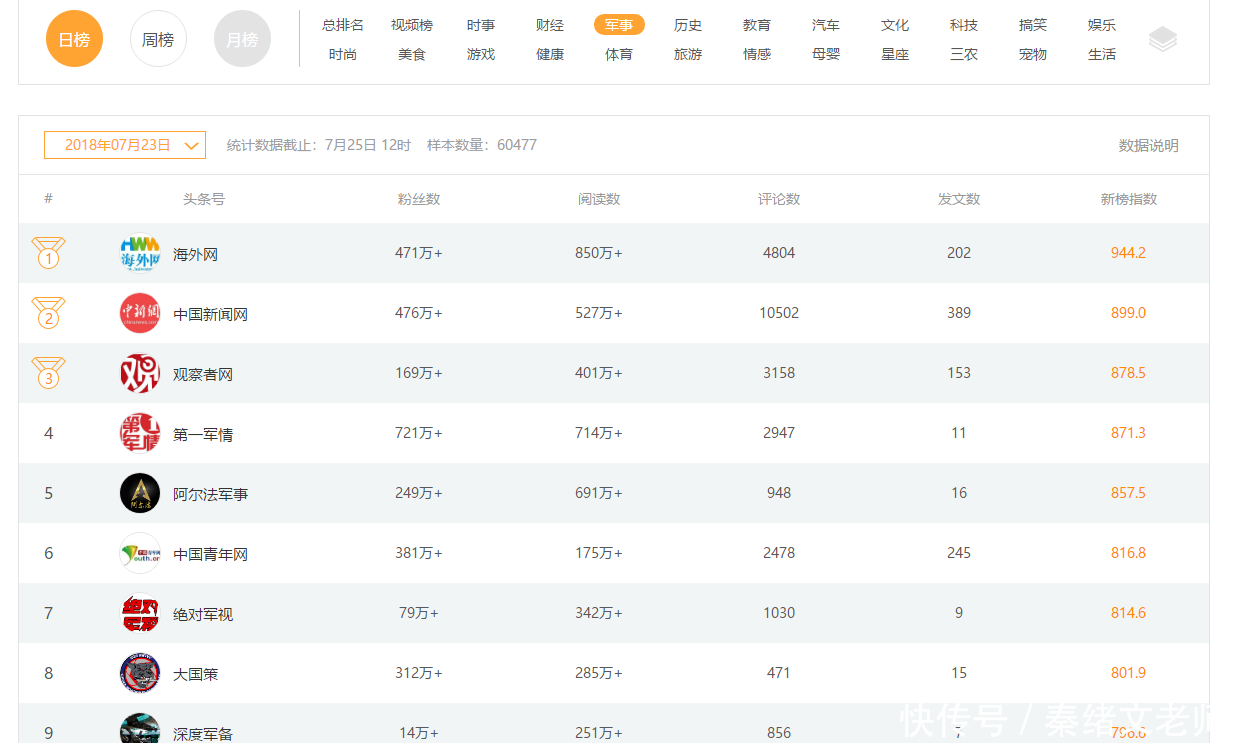Open the 数据说明 link

(1148, 146)
